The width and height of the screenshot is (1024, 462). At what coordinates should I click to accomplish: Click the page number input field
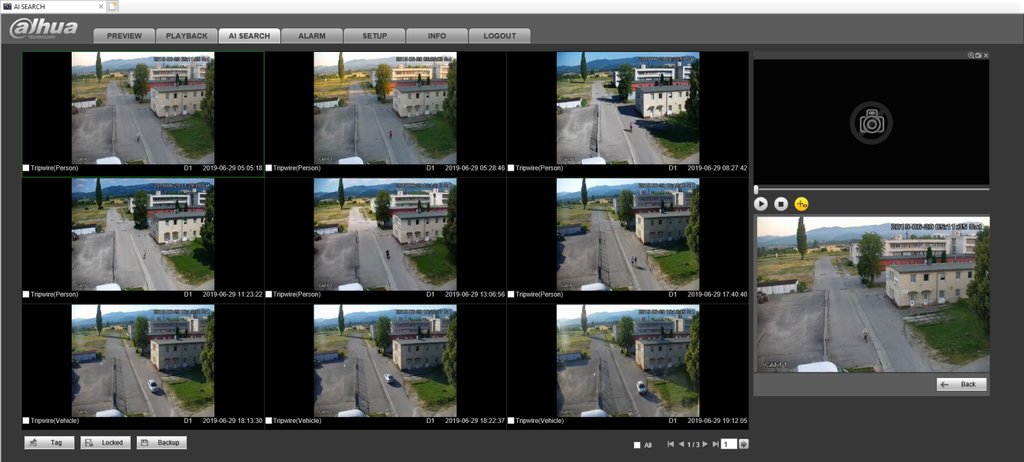tap(728, 444)
